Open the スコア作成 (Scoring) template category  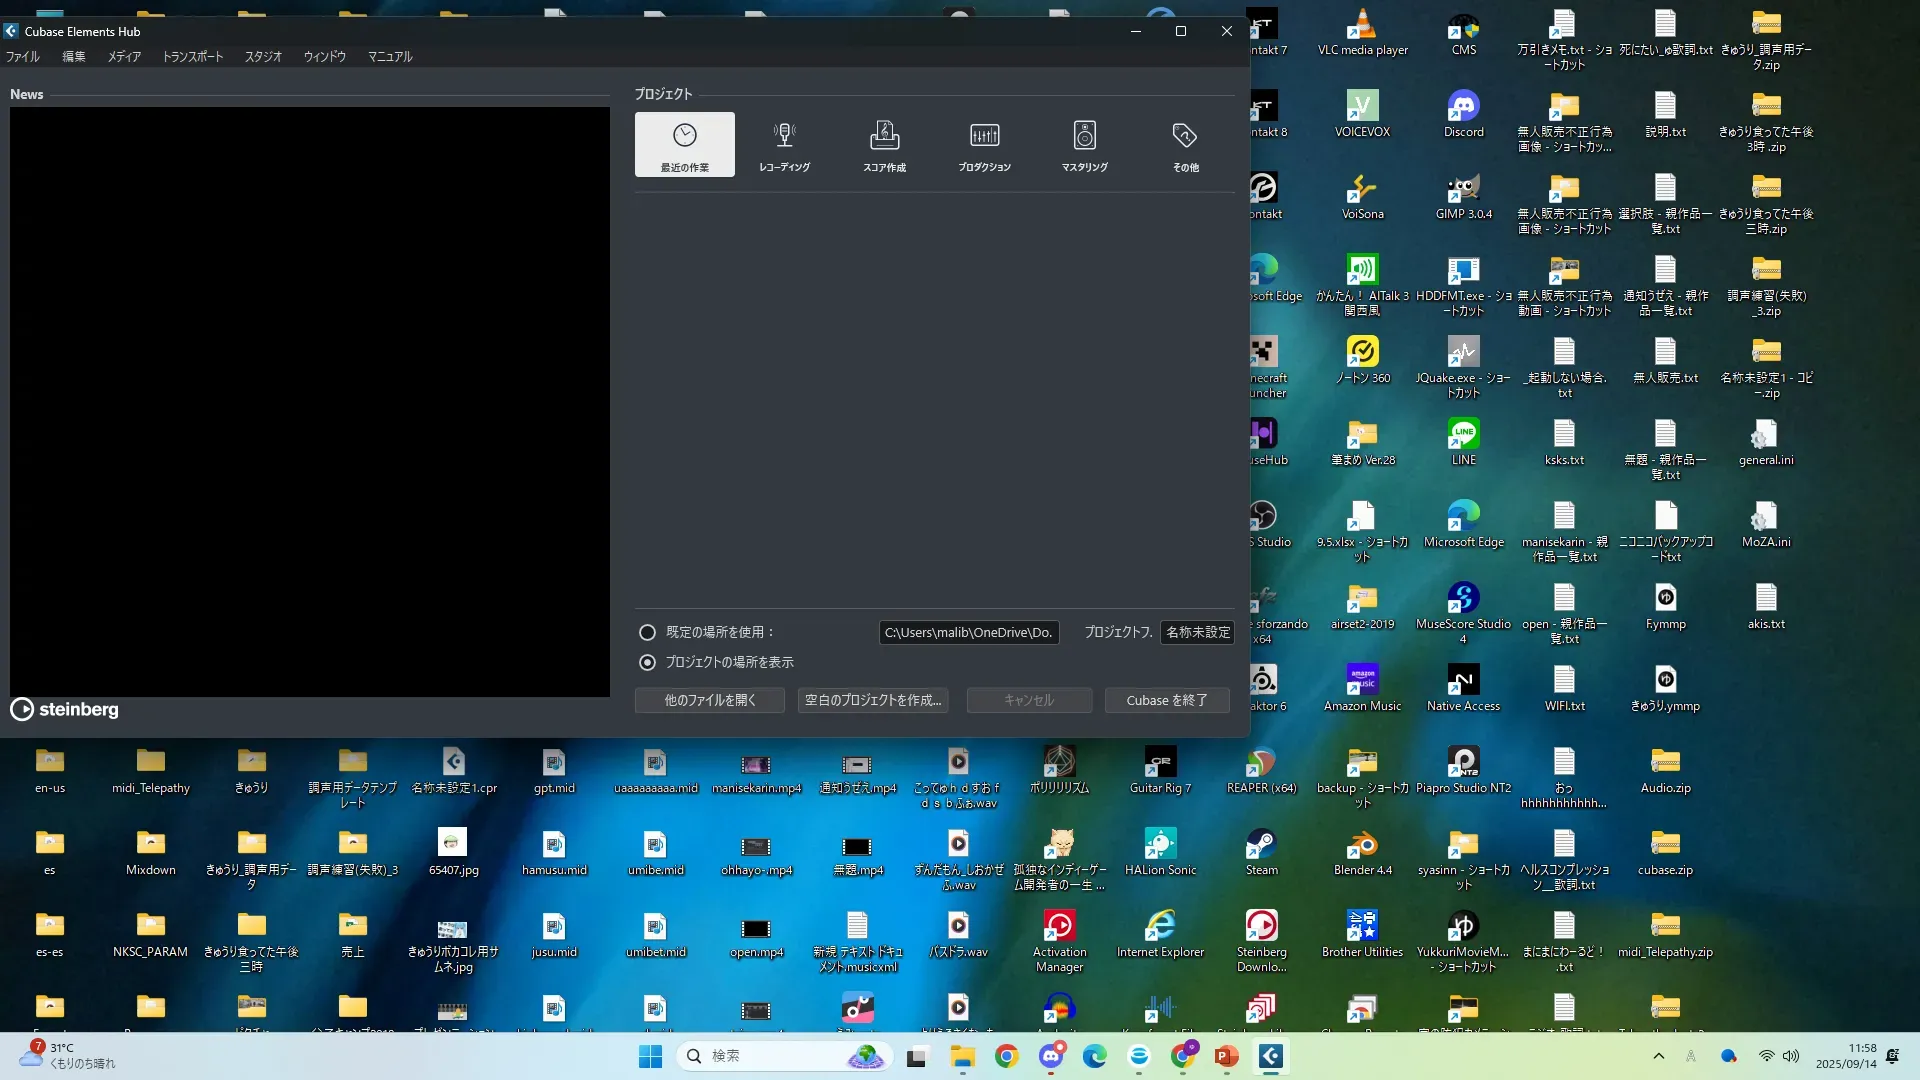884,145
